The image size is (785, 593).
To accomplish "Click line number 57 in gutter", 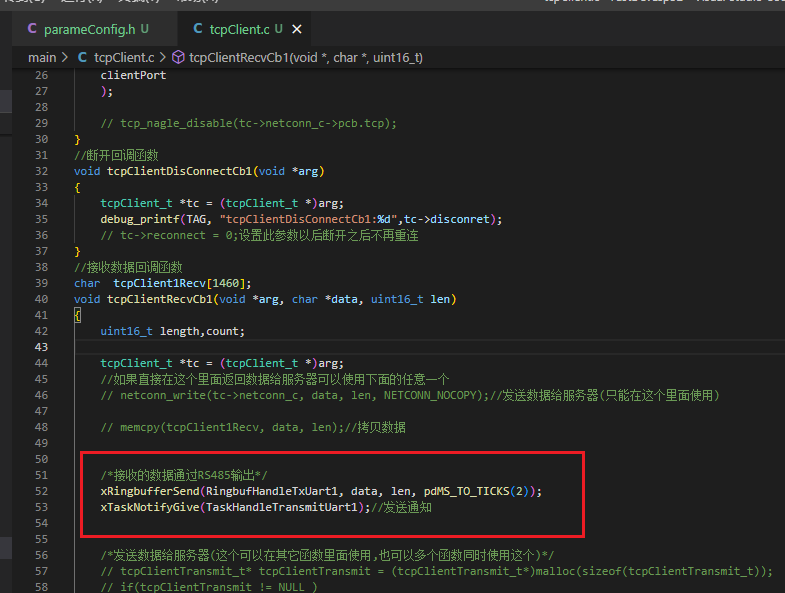I will [42, 571].
